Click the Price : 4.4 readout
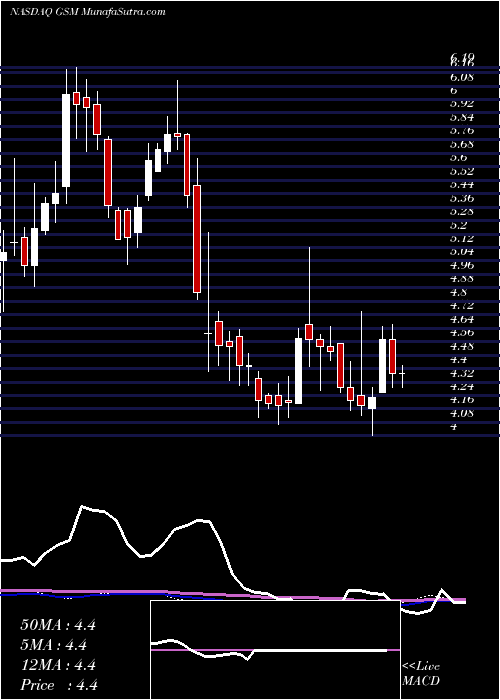This screenshot has width=500, height=700. (59, 685)
